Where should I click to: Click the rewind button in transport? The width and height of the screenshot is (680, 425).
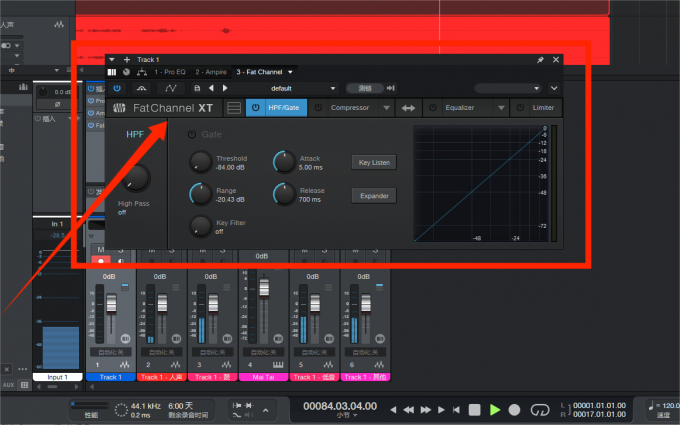coord(408,409)
